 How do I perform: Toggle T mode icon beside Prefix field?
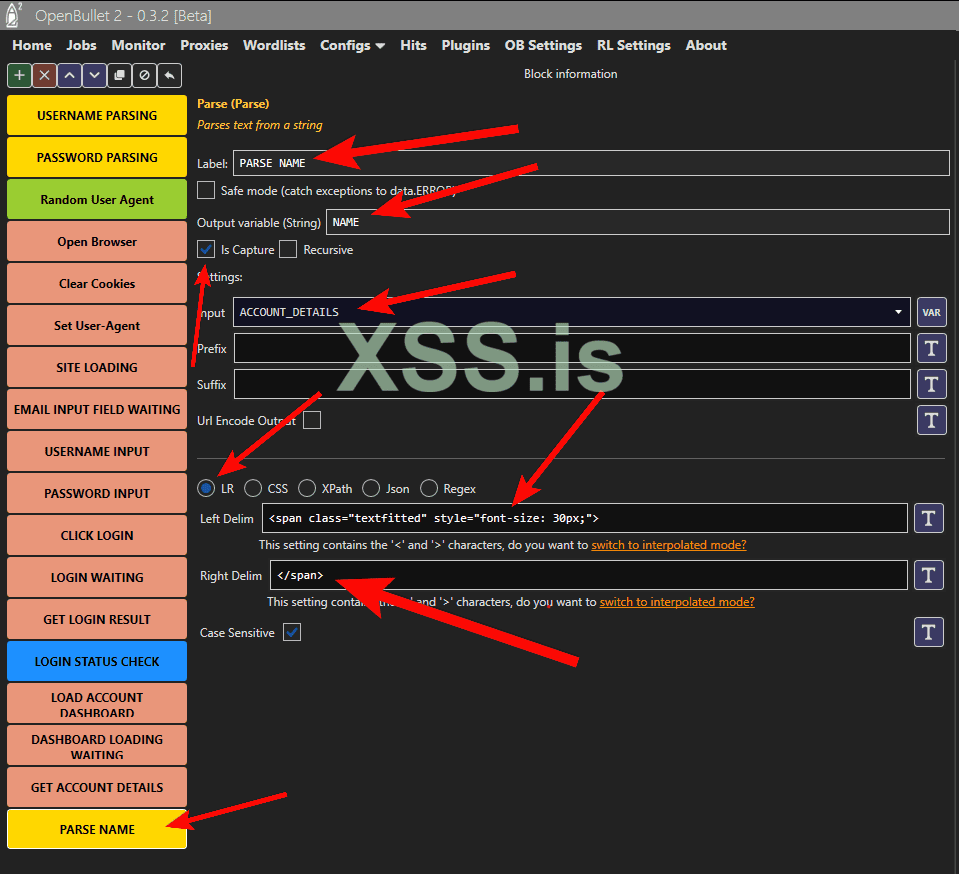931,349
